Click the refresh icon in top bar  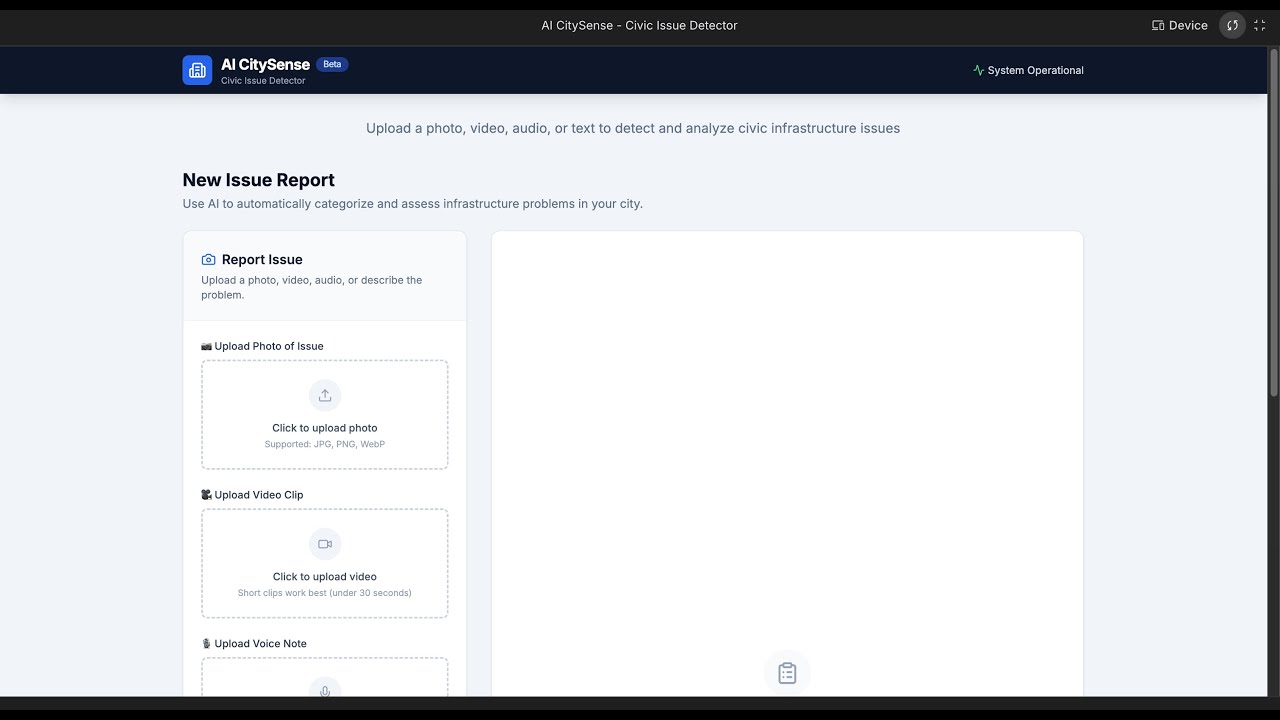click(1232, 25)
